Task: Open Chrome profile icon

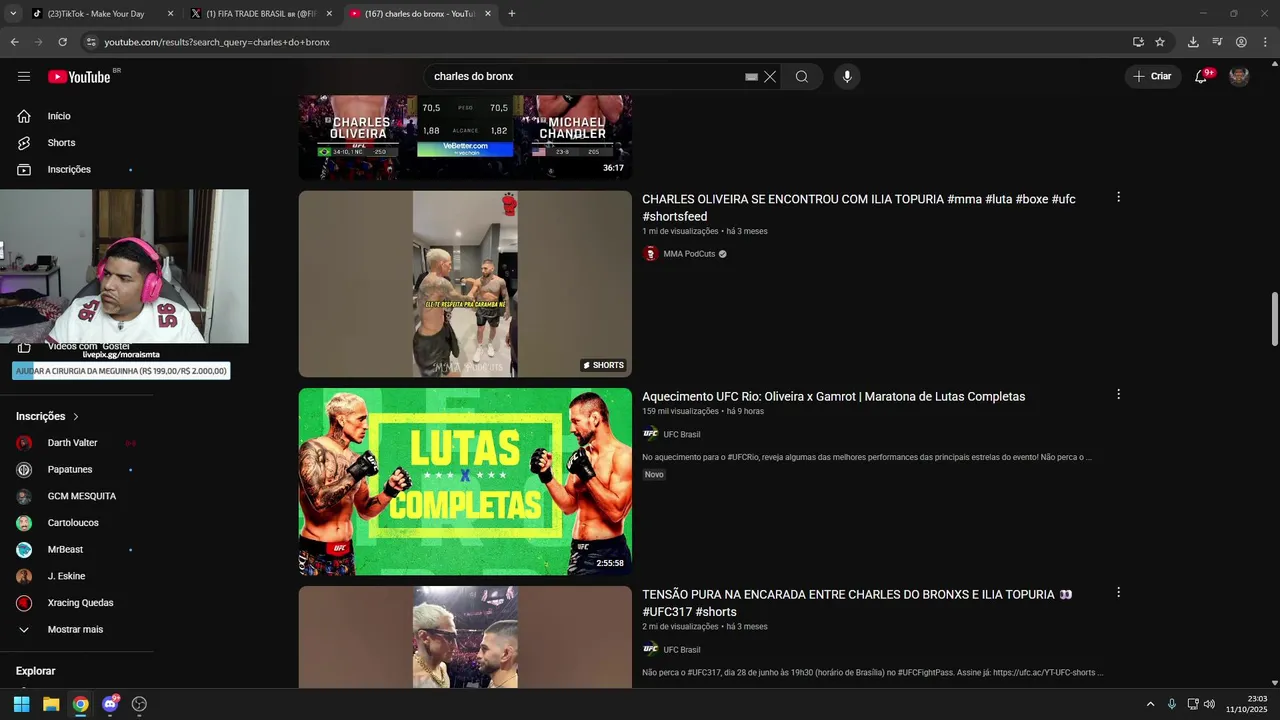Action: 1241,42
